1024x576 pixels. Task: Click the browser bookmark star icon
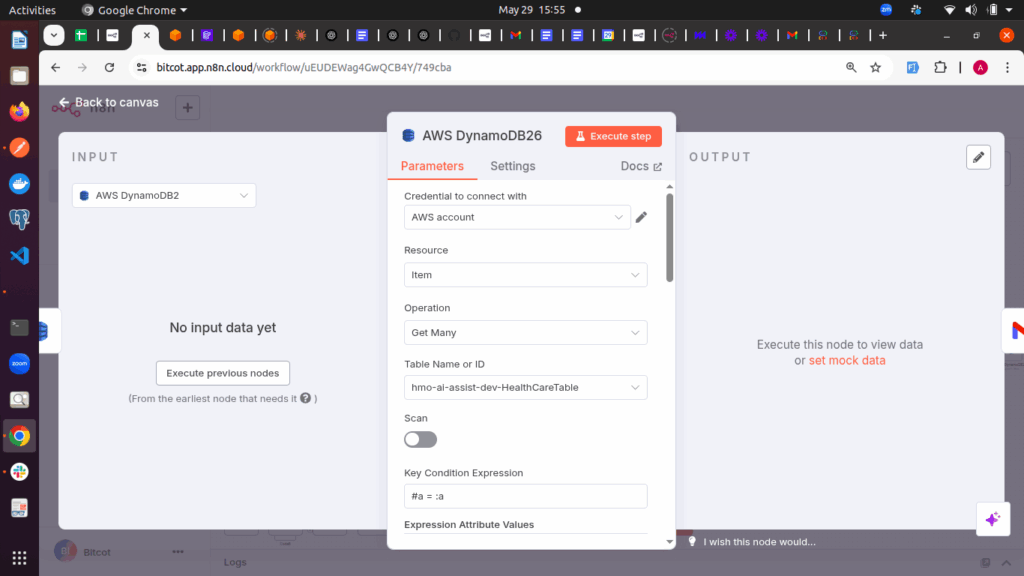876,68
